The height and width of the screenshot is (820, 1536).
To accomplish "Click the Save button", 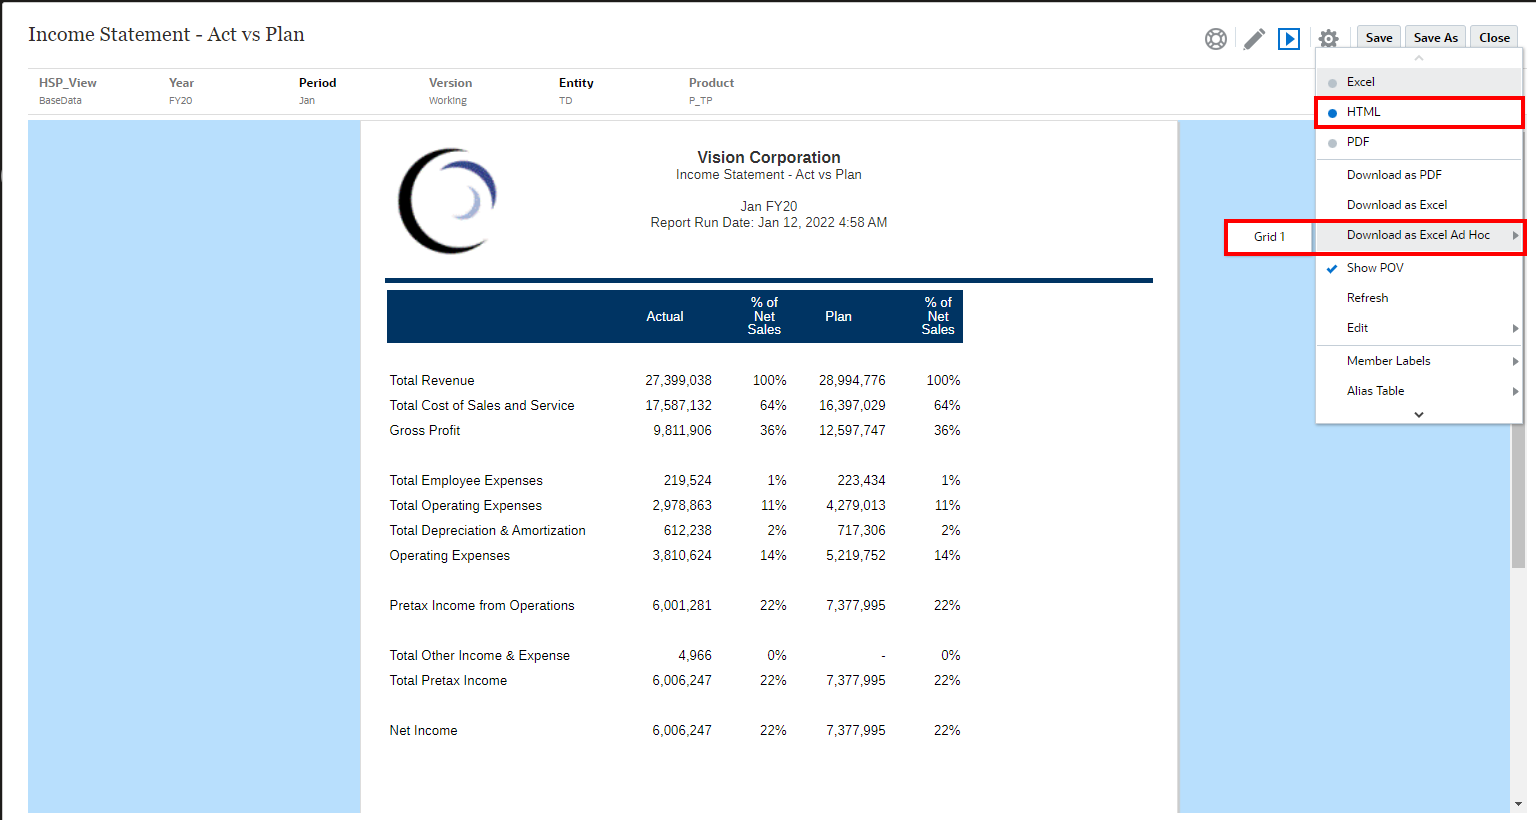I will [x=1378, y=36].
